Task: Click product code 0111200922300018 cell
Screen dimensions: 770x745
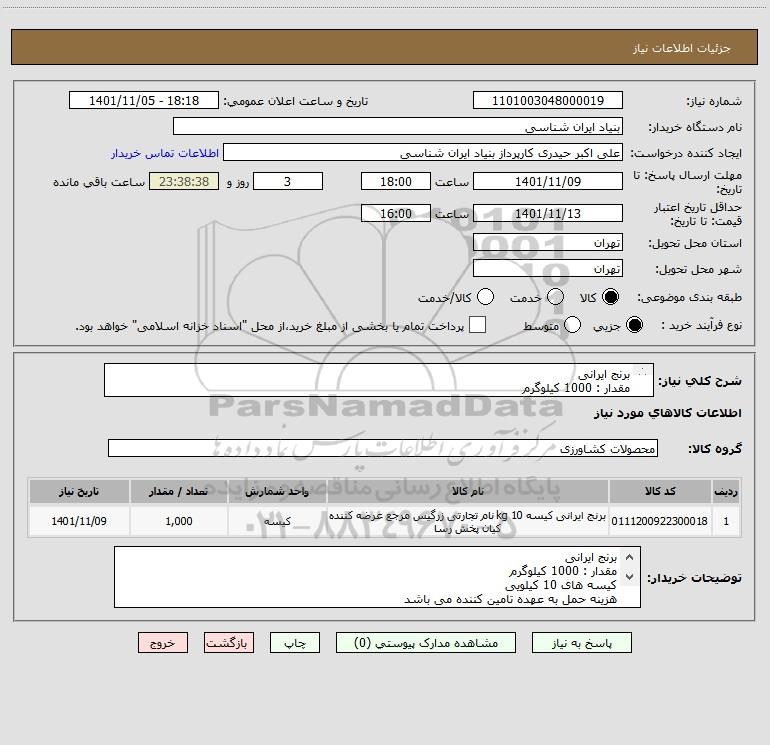Action: [x=660, y=521]
